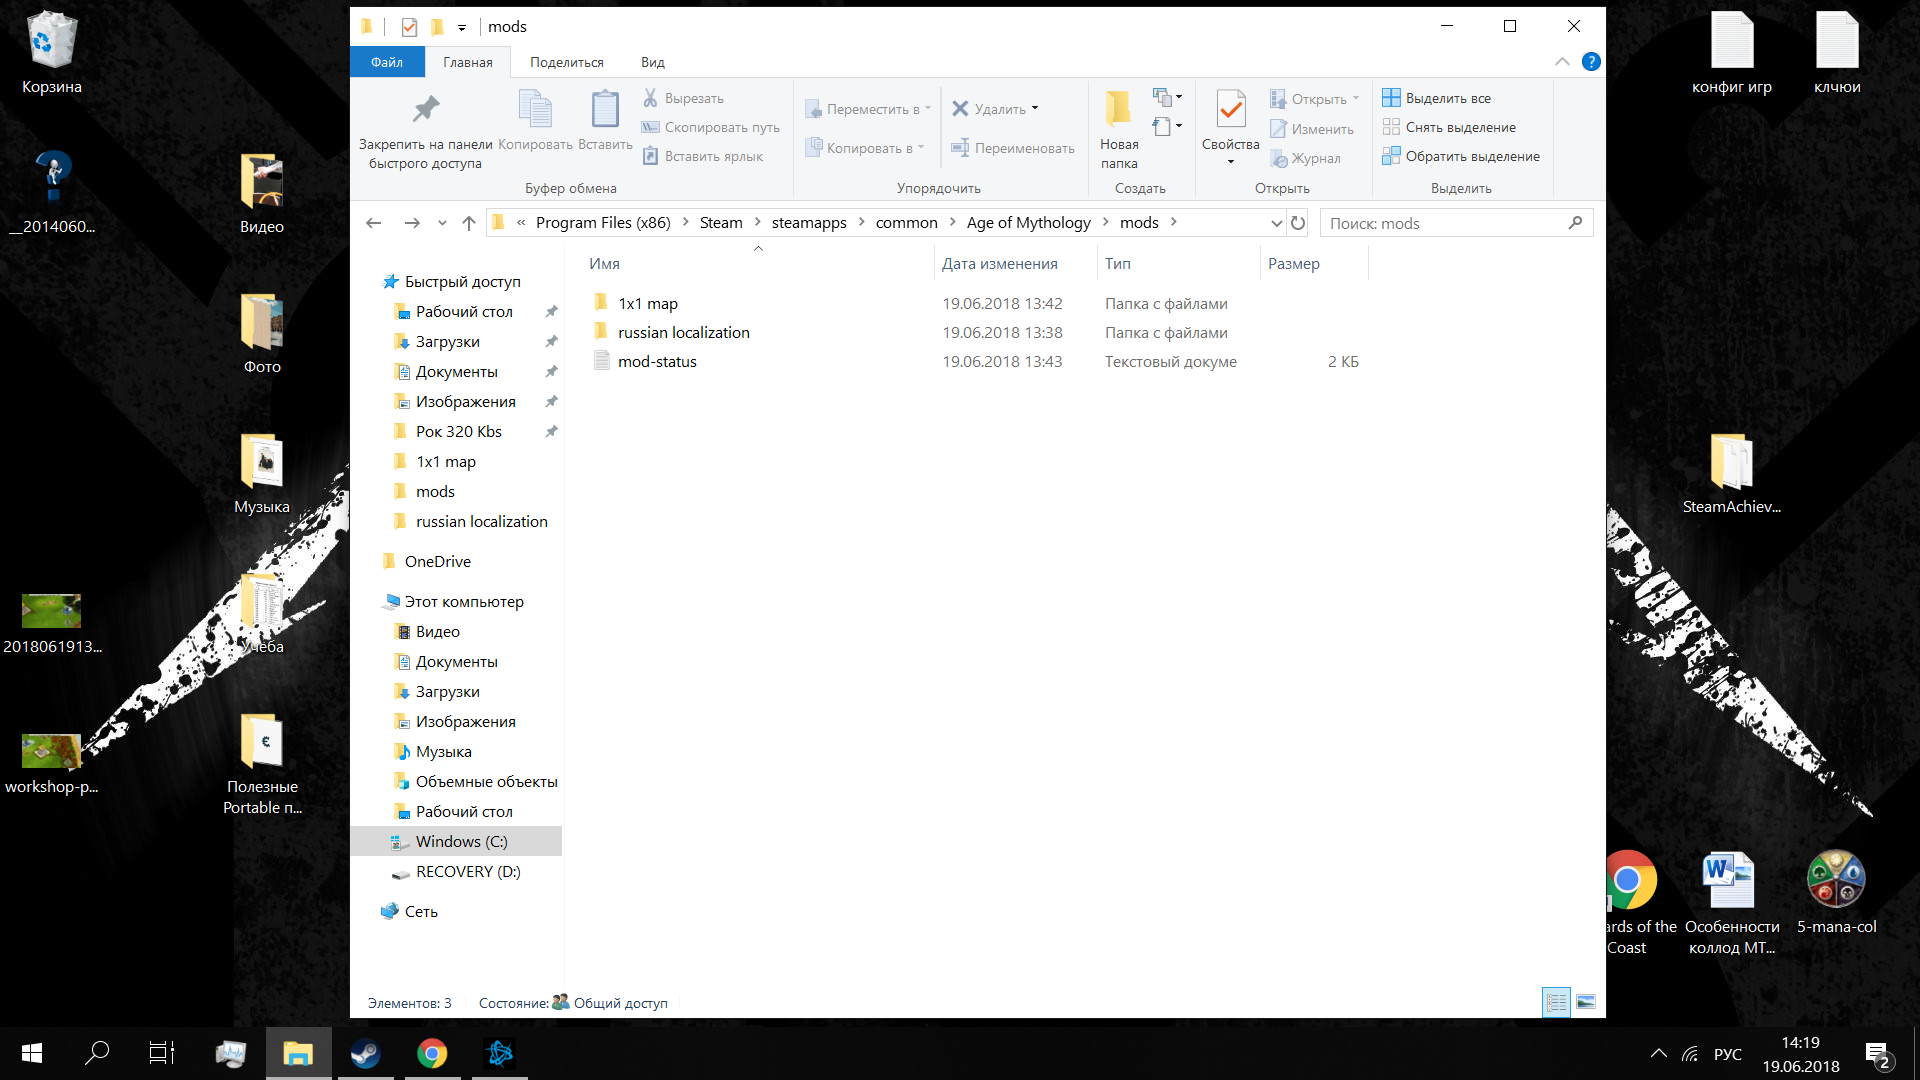Switch input language РУС in tray
This screenshot has height=1080, width=1920.
click(x=1727, y=1054)
